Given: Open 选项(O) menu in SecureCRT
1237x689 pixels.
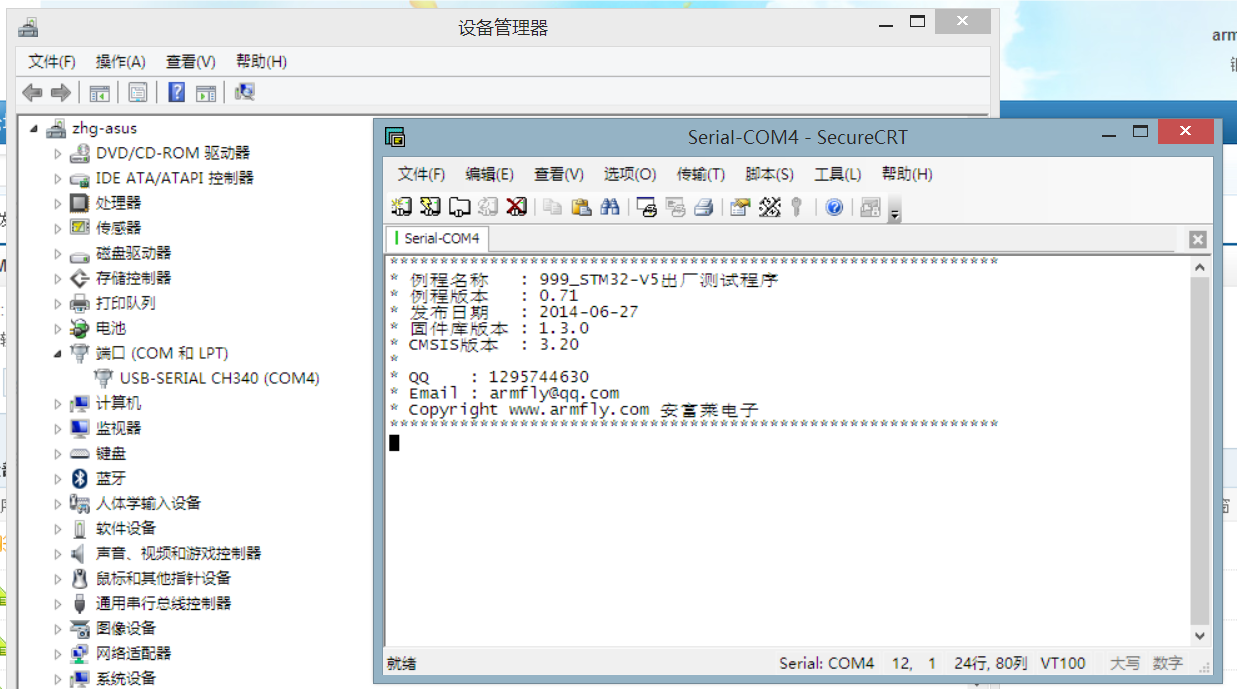Looking at the screenshot, I should coord(630,174).
